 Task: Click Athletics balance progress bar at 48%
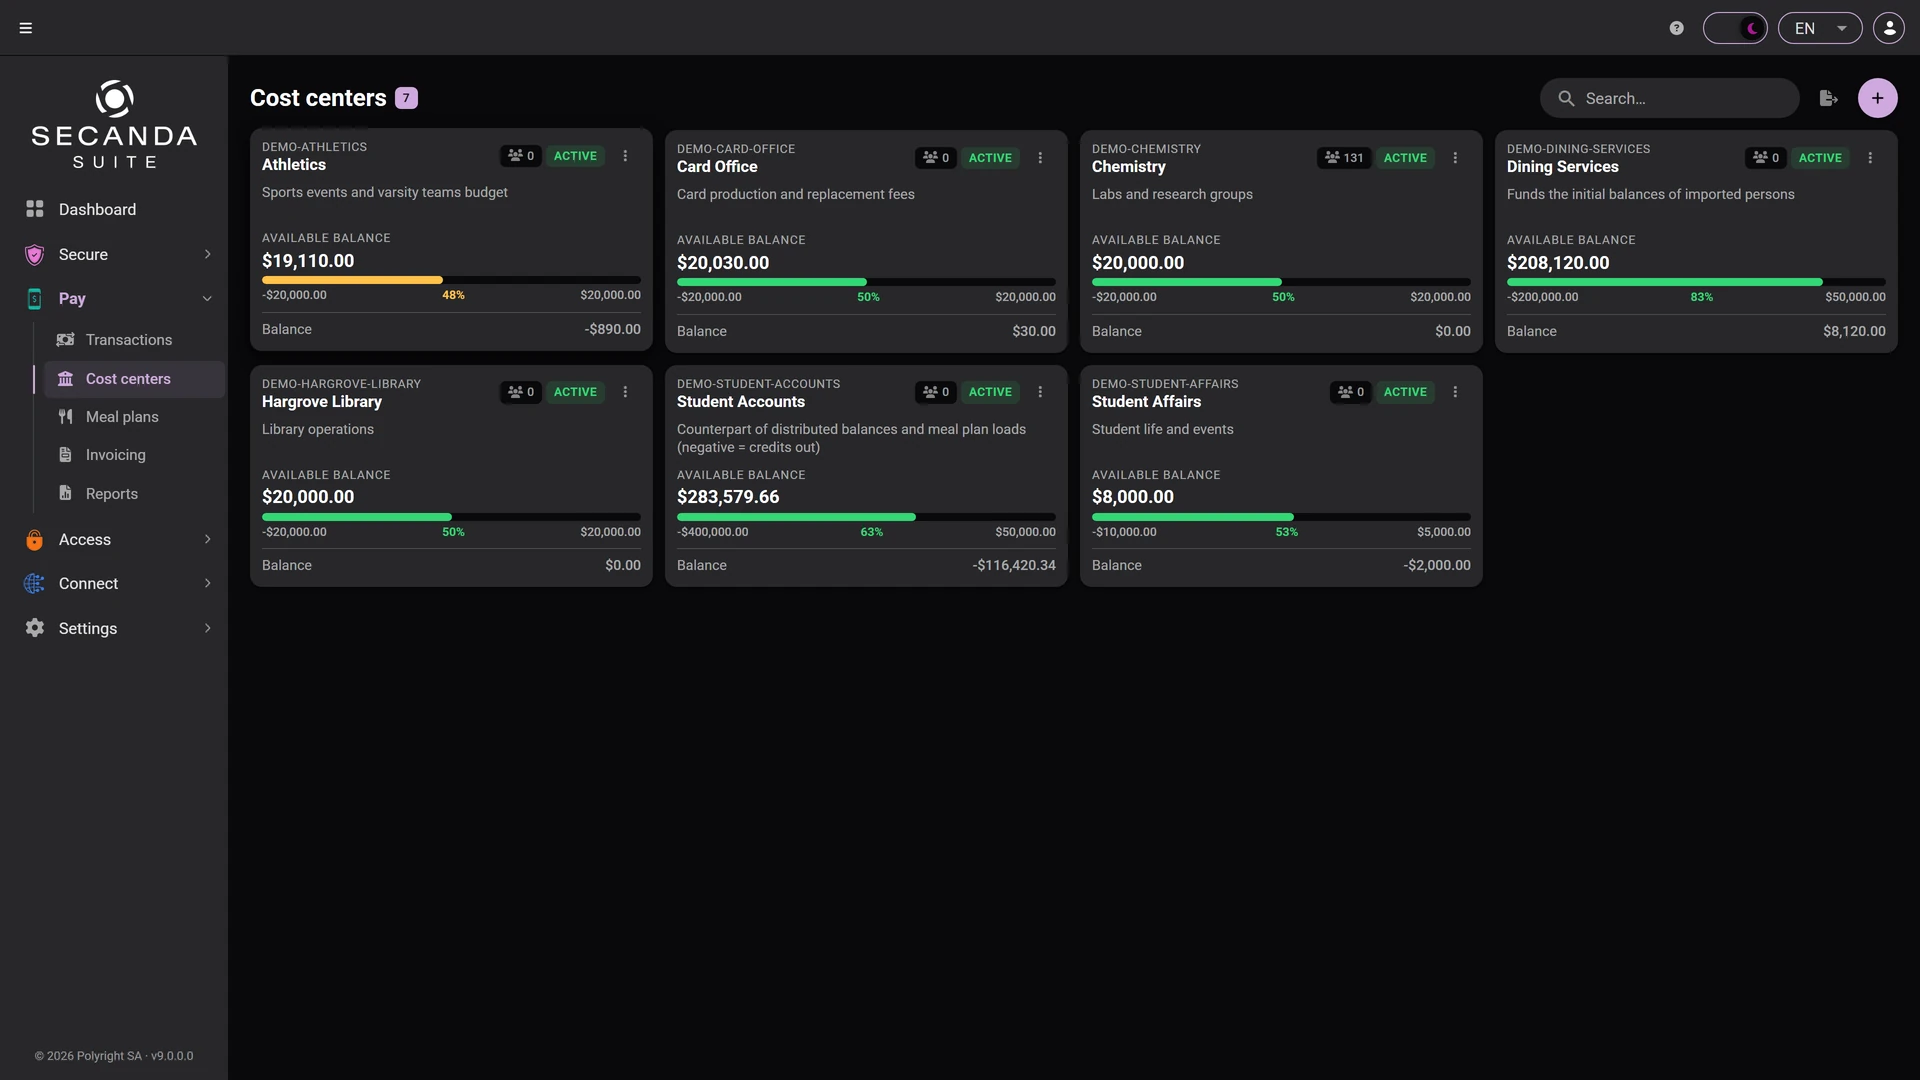pyautogui.click(x=451, y=280)
